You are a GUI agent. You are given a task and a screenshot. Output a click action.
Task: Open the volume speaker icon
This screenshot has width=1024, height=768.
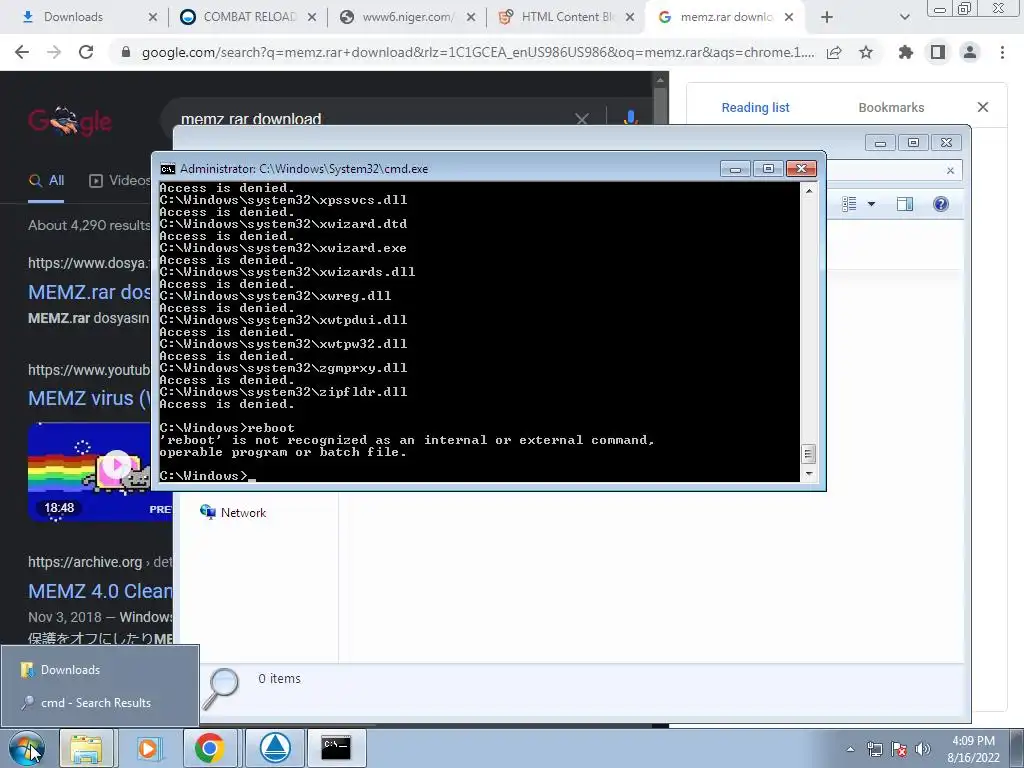click(x=923, y=749)
